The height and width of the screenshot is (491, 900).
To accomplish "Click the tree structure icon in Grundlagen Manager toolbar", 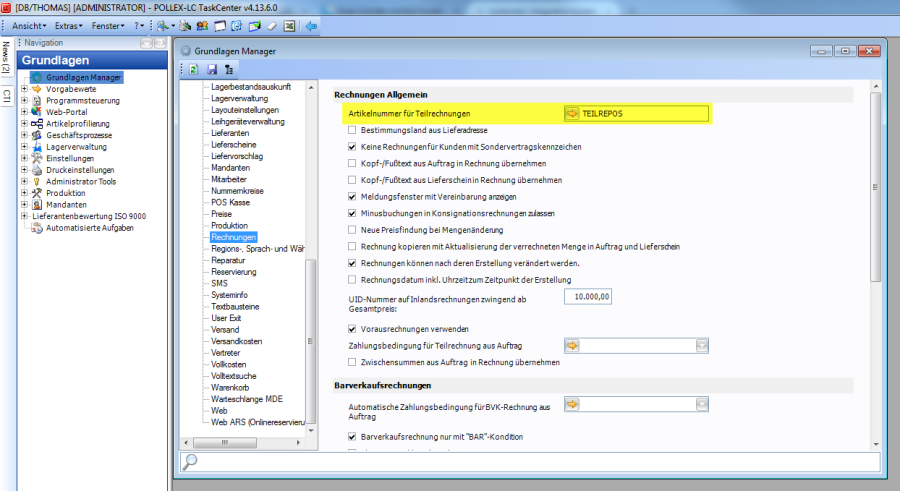I will [229, 70].
